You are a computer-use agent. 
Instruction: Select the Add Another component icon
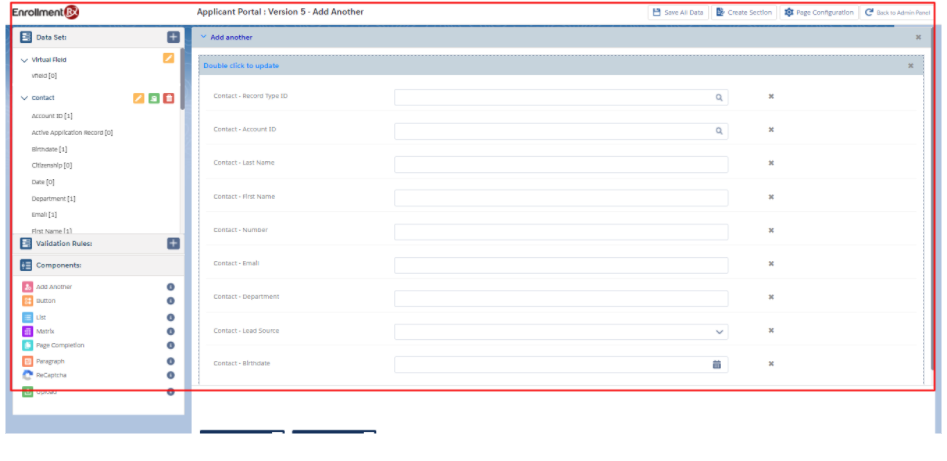28,287
